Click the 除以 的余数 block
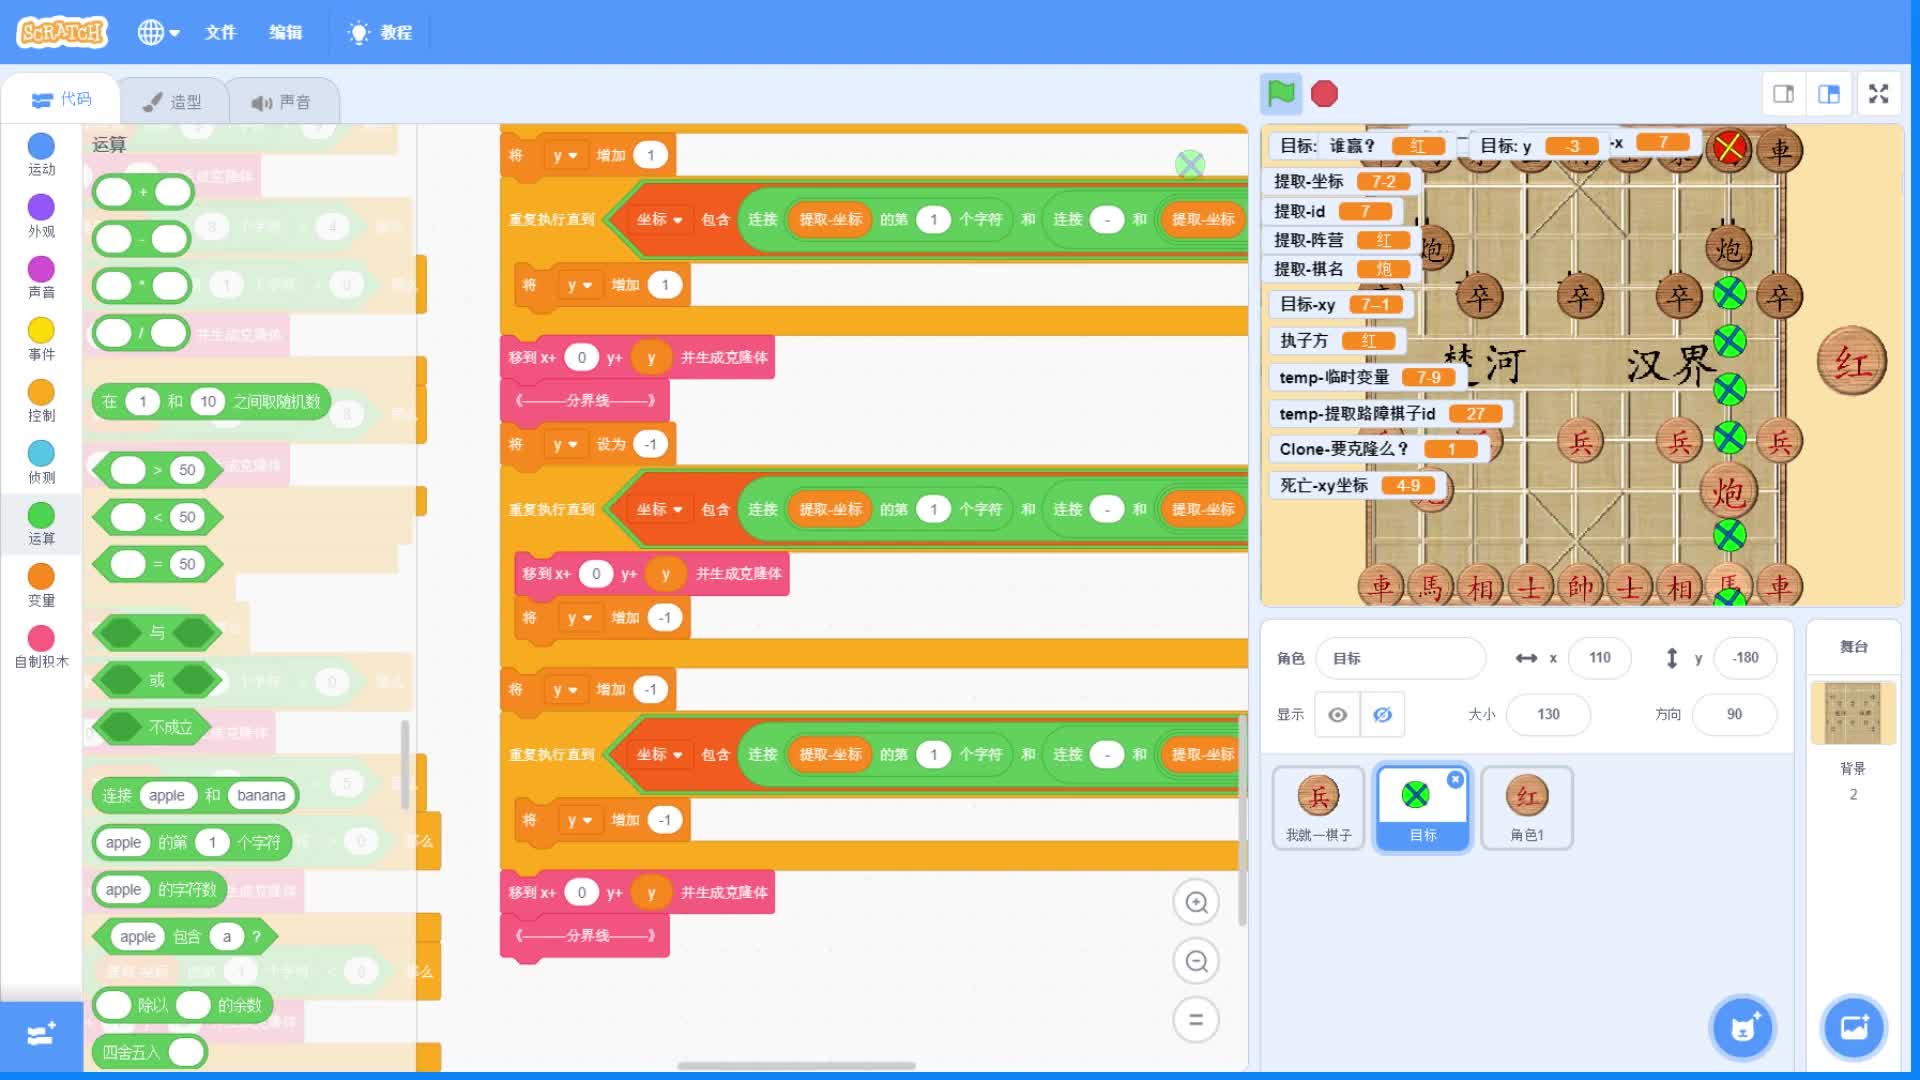1920x1080 pixels. 183,1005
